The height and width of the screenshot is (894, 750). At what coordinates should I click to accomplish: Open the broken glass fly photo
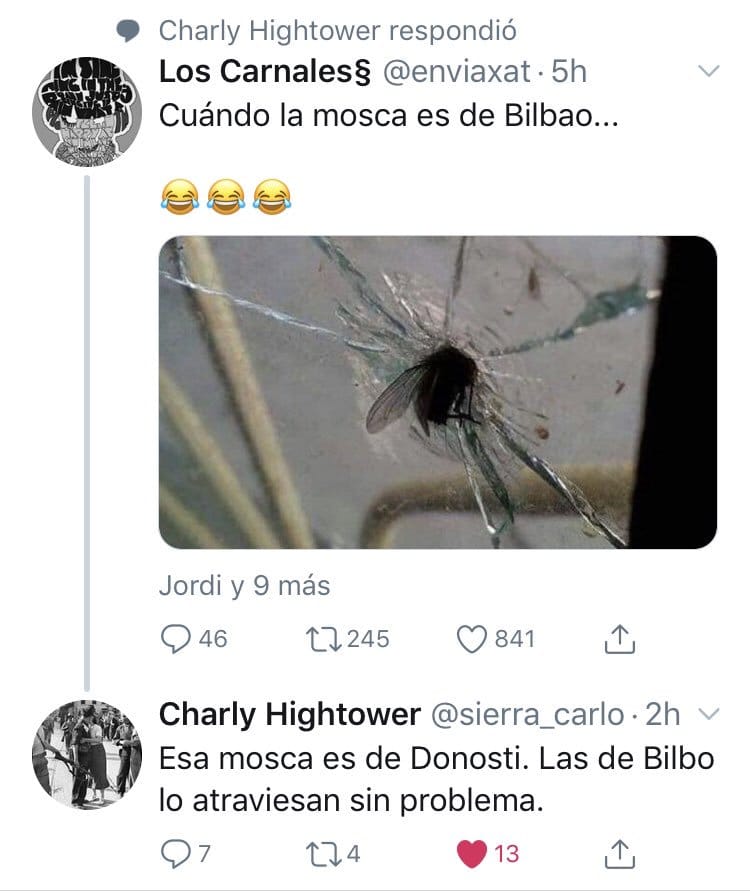[437, 392]
